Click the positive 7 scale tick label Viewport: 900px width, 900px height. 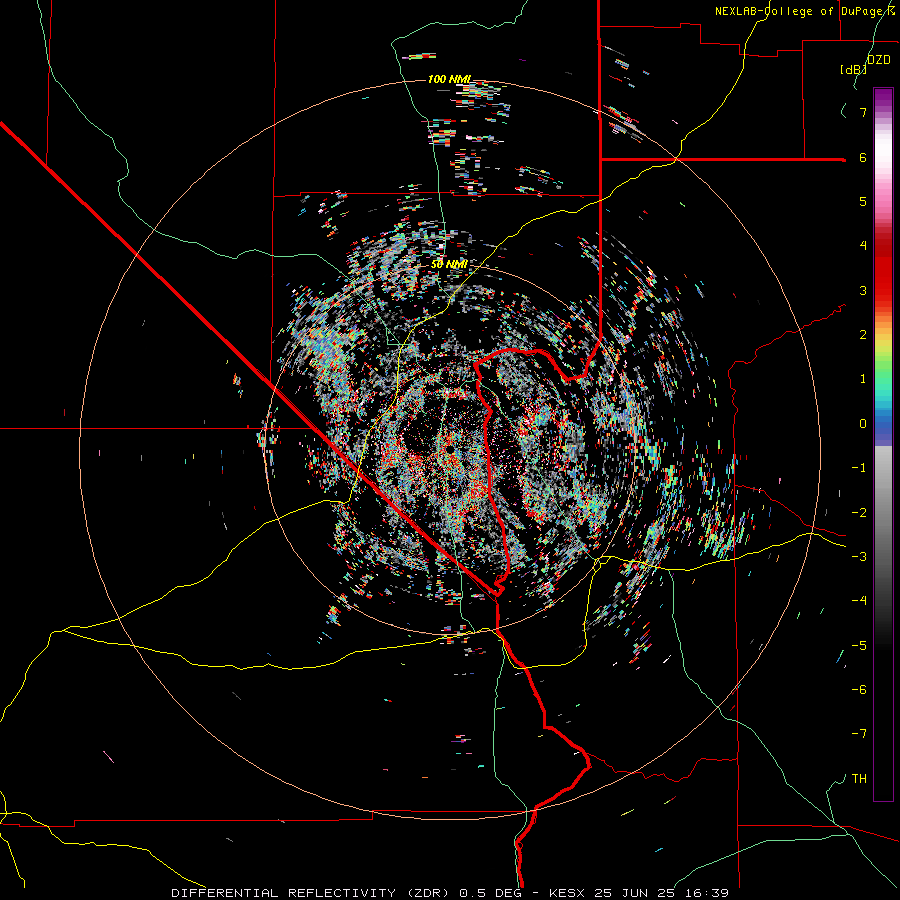863,112
